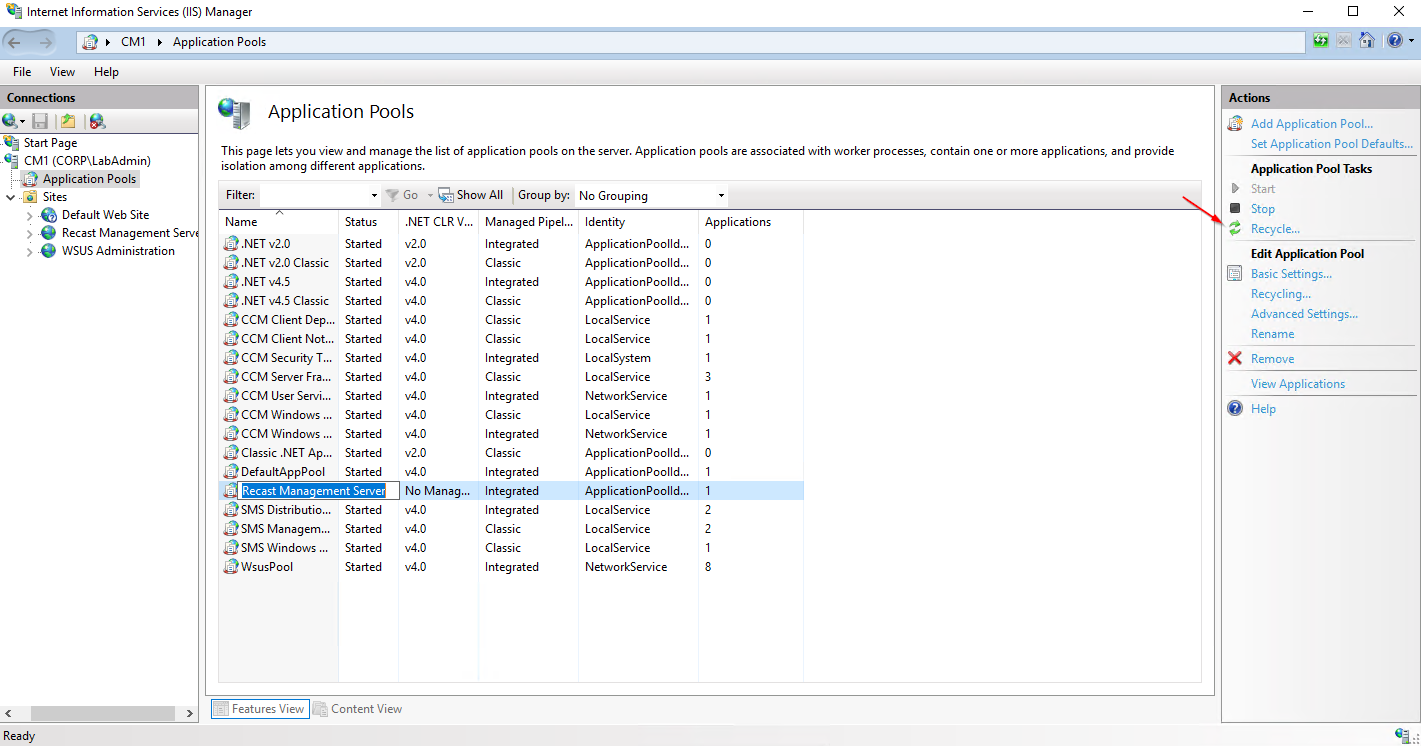Click the navigation Forward arrow

pos(46,42)
